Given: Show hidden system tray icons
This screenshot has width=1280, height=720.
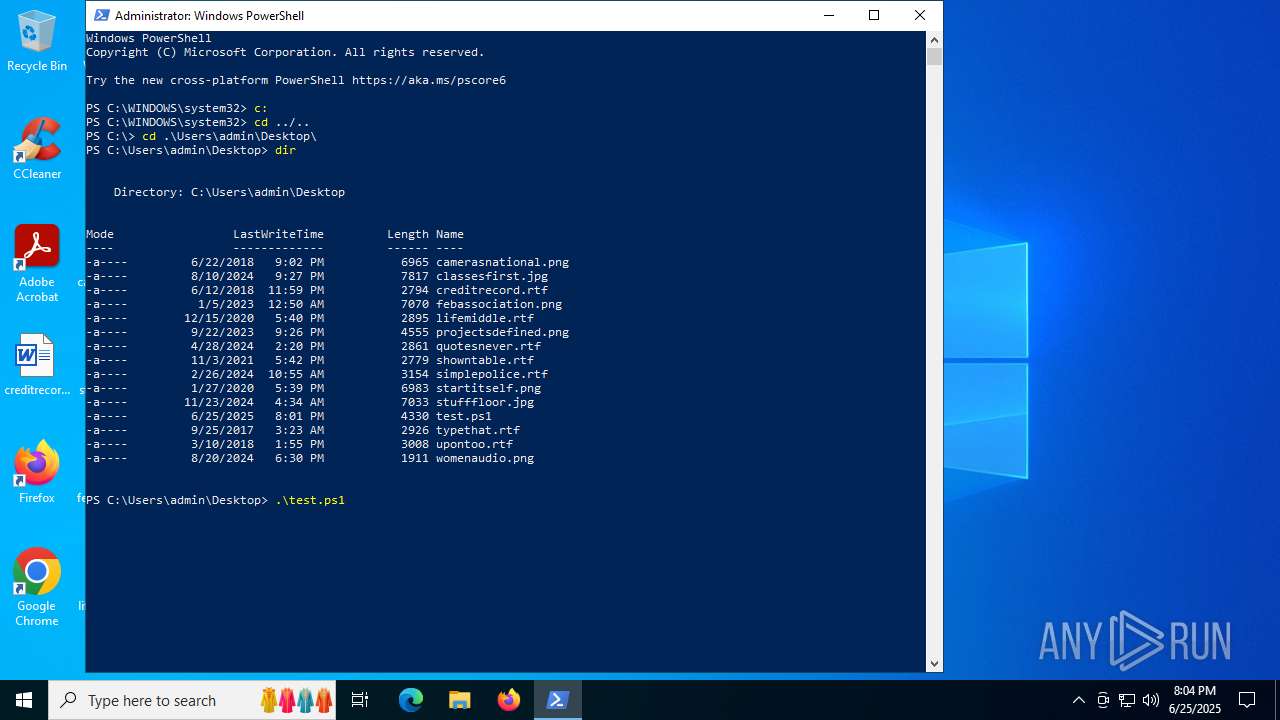Looking at the screenshot, I should (1078, 700).
